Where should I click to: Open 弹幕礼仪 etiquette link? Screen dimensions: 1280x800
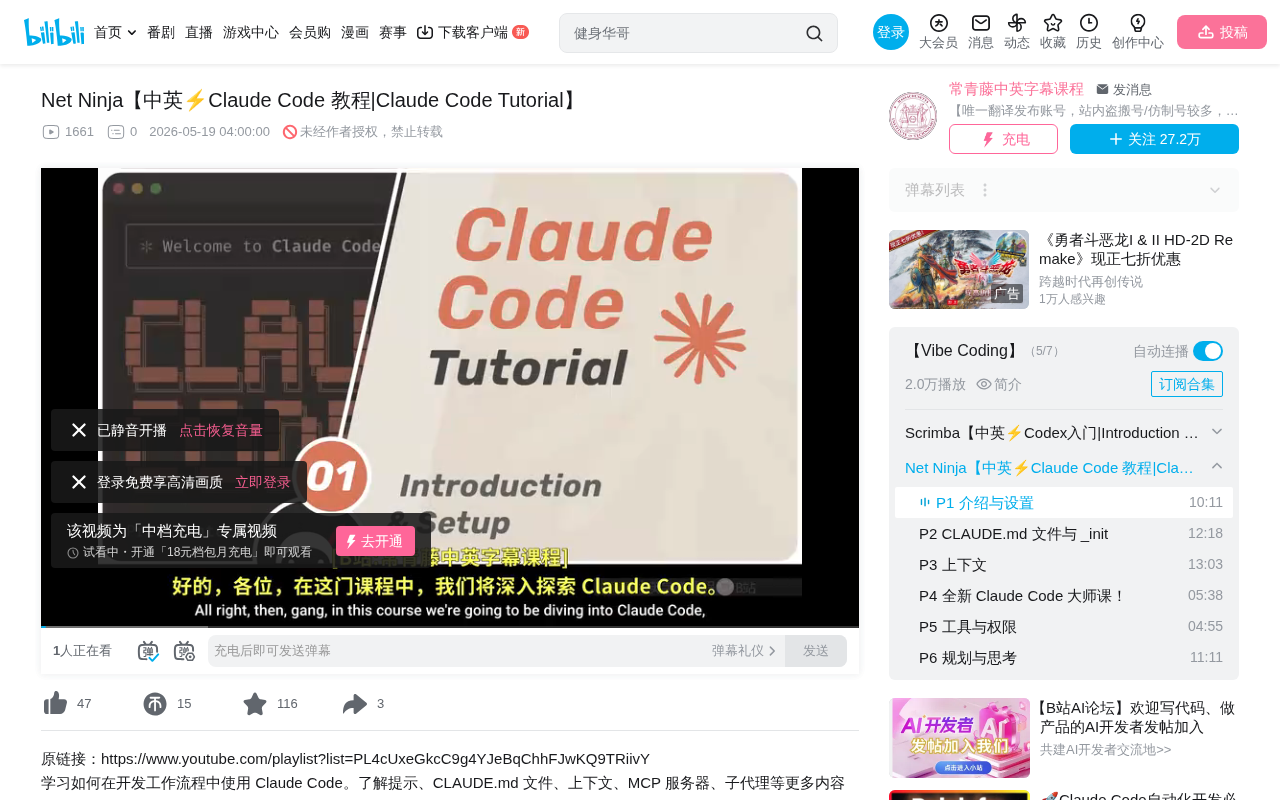point(744,651)
